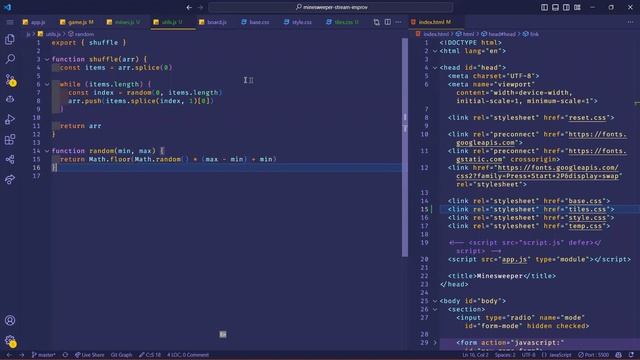Open the Run and Debug view
640x360 pixels.
10,119
